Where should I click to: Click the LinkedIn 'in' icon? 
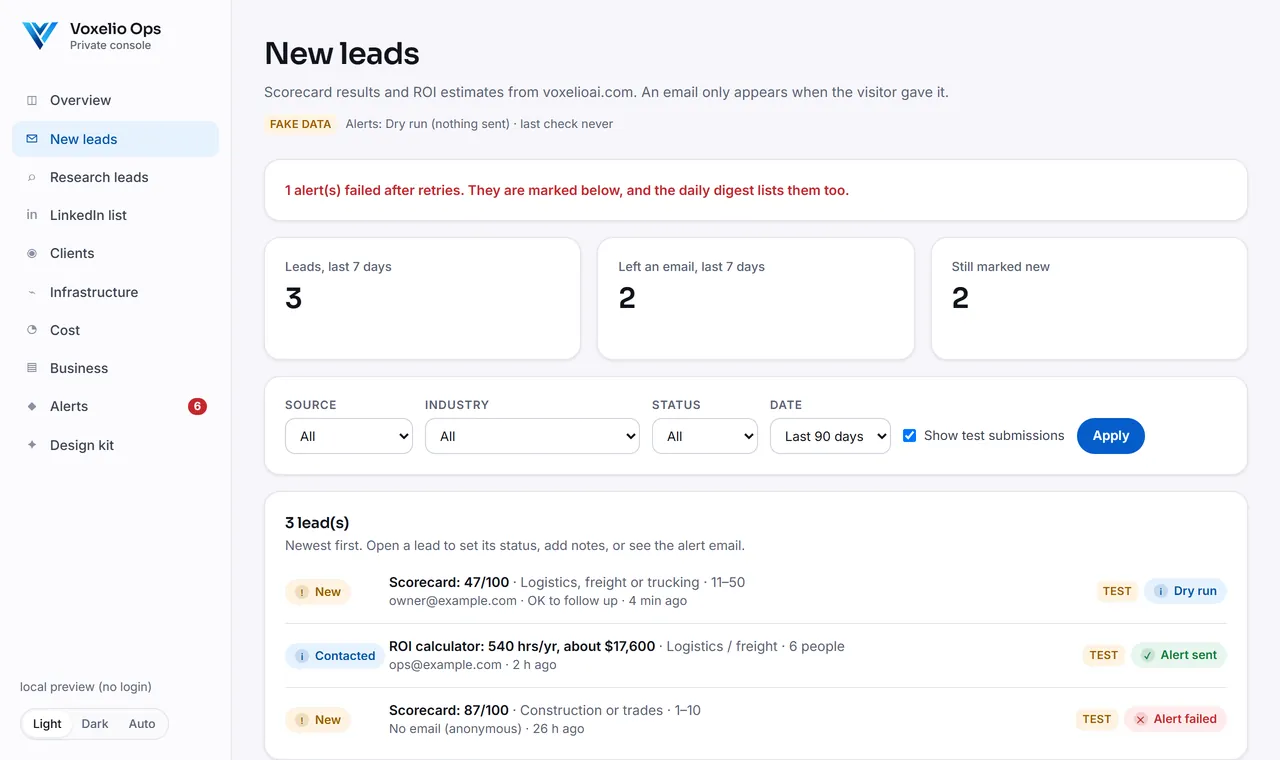(32, 215)
